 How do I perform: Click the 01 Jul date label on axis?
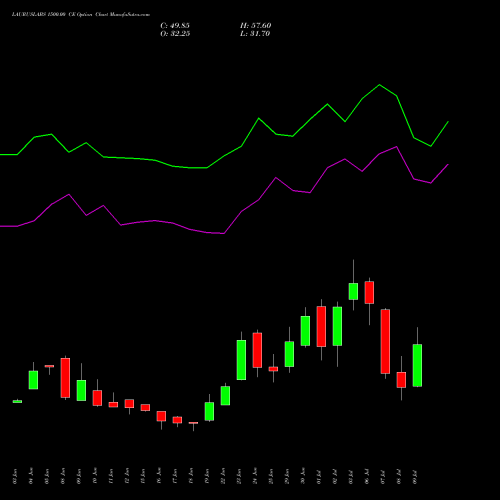(319, 477)
